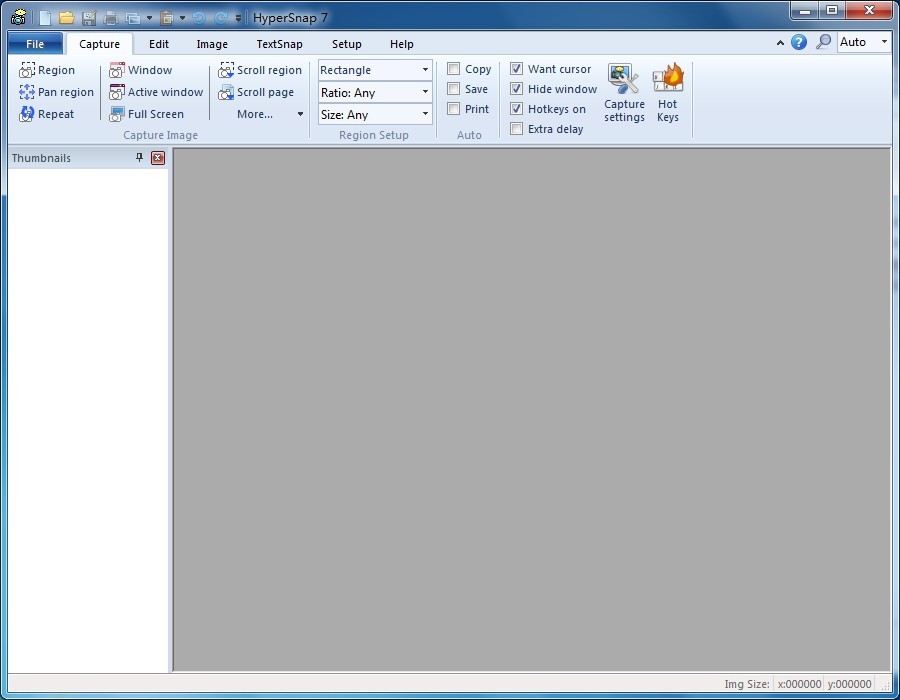The width and height of the screenshot is (900, 700).
Task: Expand the Ratio: Any dropdown
Action: tap(425, 92)
